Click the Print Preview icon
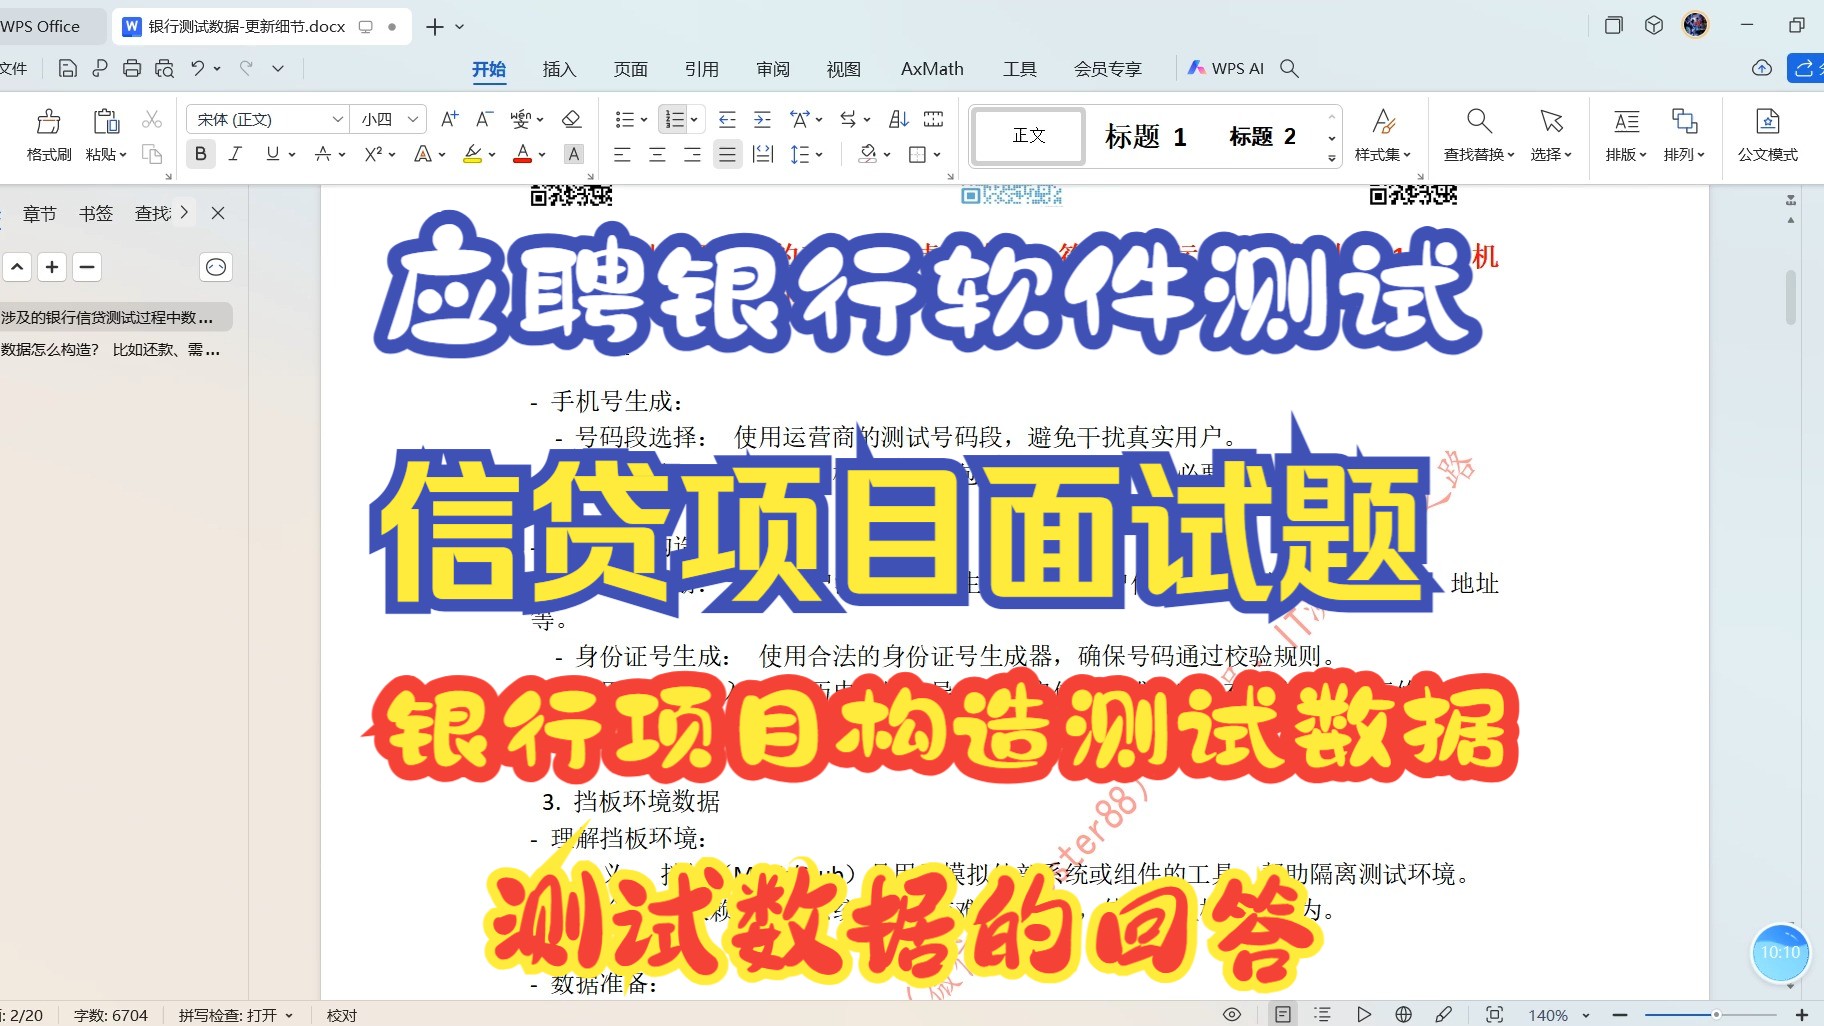The height and width of the screenshot is (1026, 1824). (x=164, y=68)
